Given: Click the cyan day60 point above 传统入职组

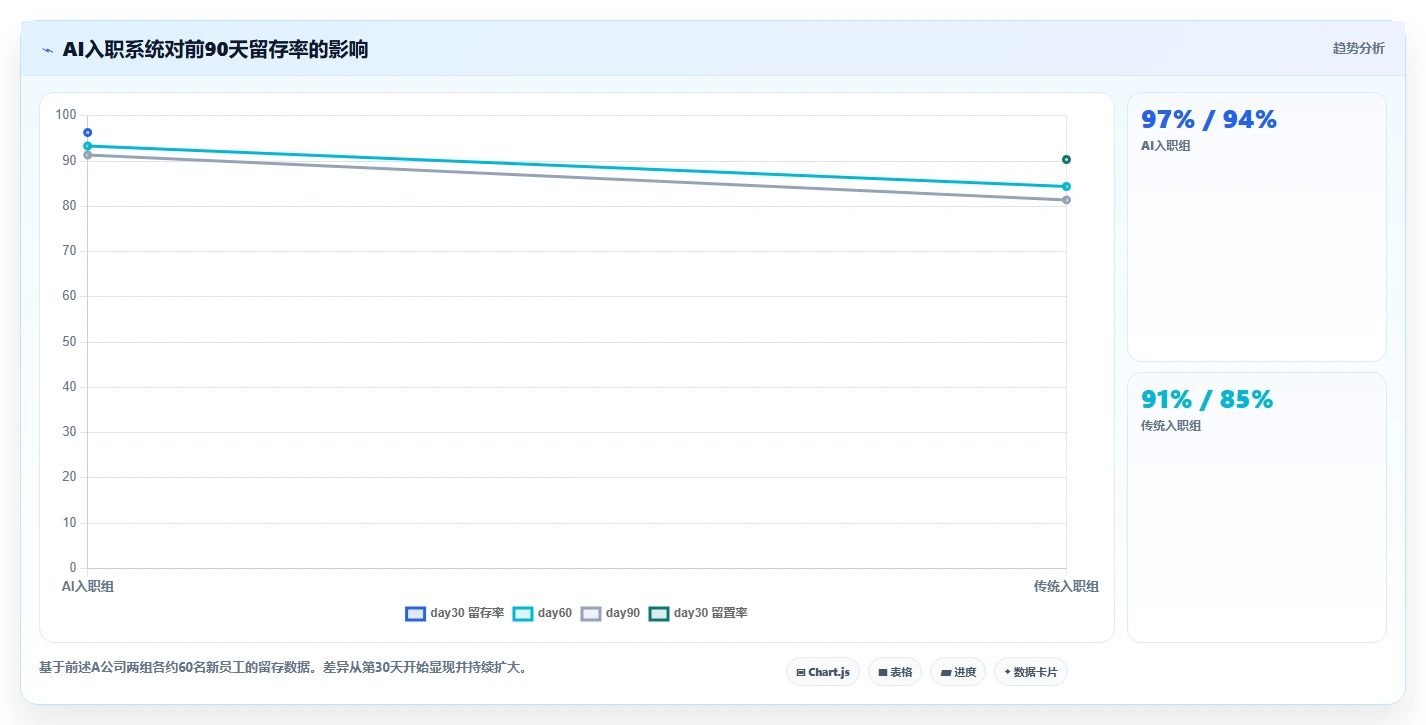Looking at the screenshot, I should [x=1066, y=186].
